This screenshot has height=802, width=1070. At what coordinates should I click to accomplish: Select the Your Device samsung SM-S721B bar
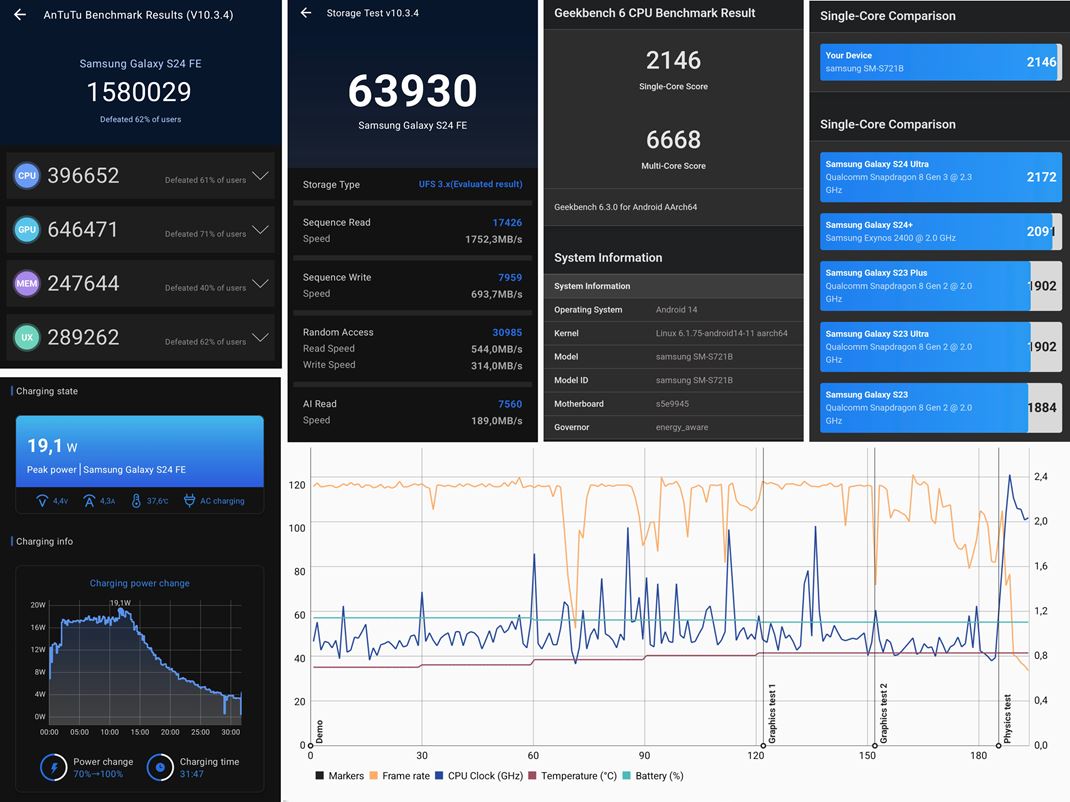pos(940,61)
